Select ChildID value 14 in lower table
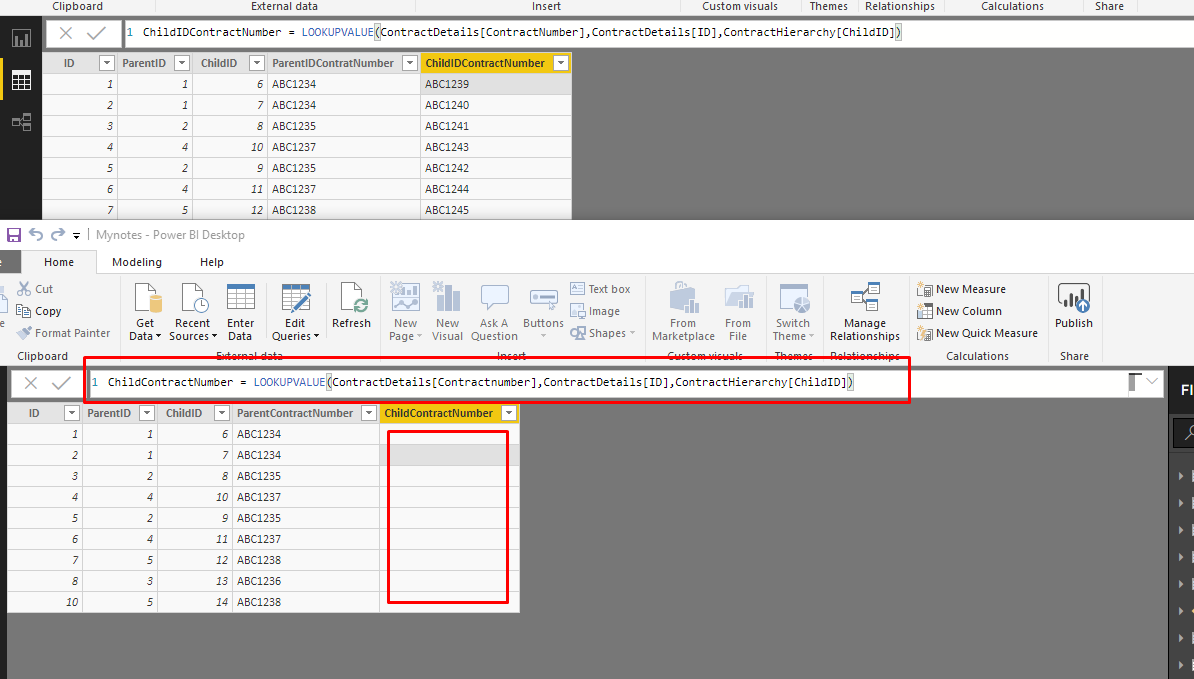The image size is (1194, 679). coord(195,602)
